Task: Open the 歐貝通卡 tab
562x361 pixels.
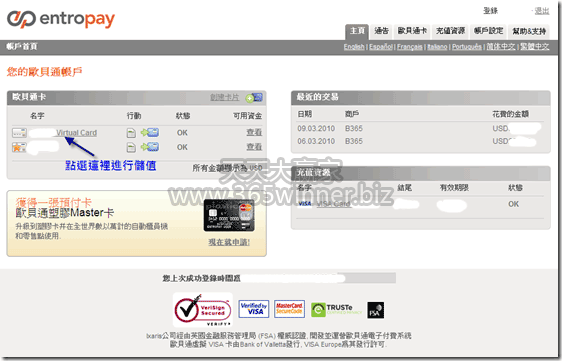Action: click(x=412, y=31)
